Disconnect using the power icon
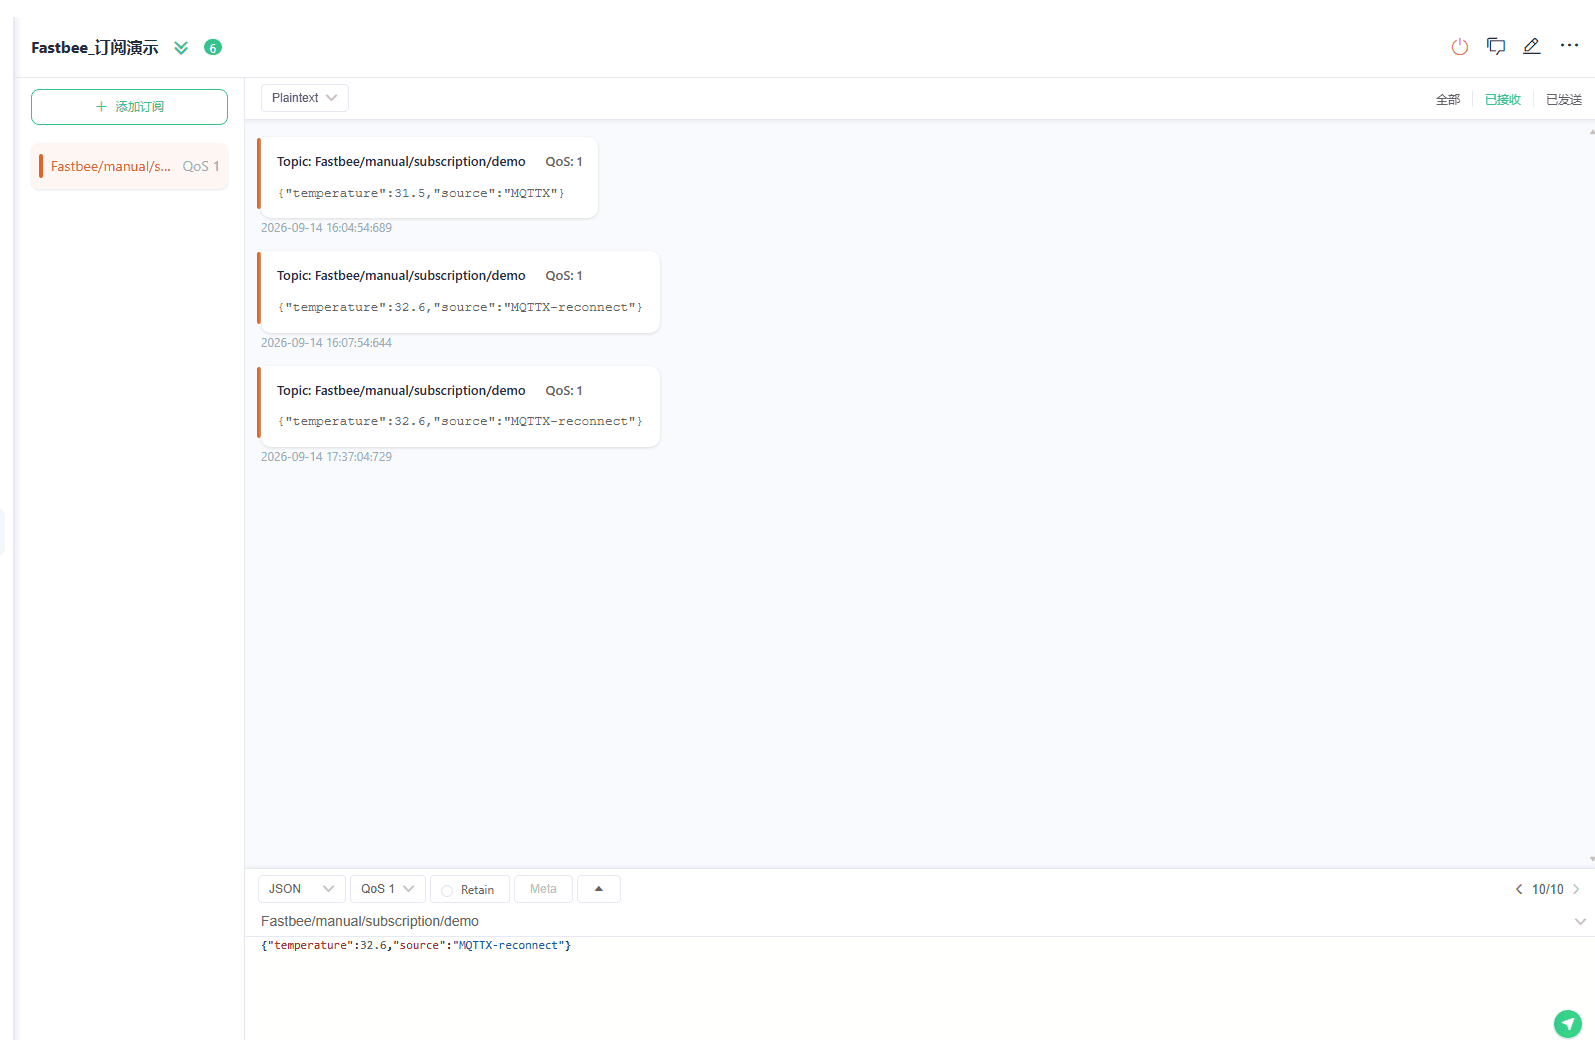The width and height of the screenshot is (1595, 1040). pyautogui.click(x=1459, y=46)
